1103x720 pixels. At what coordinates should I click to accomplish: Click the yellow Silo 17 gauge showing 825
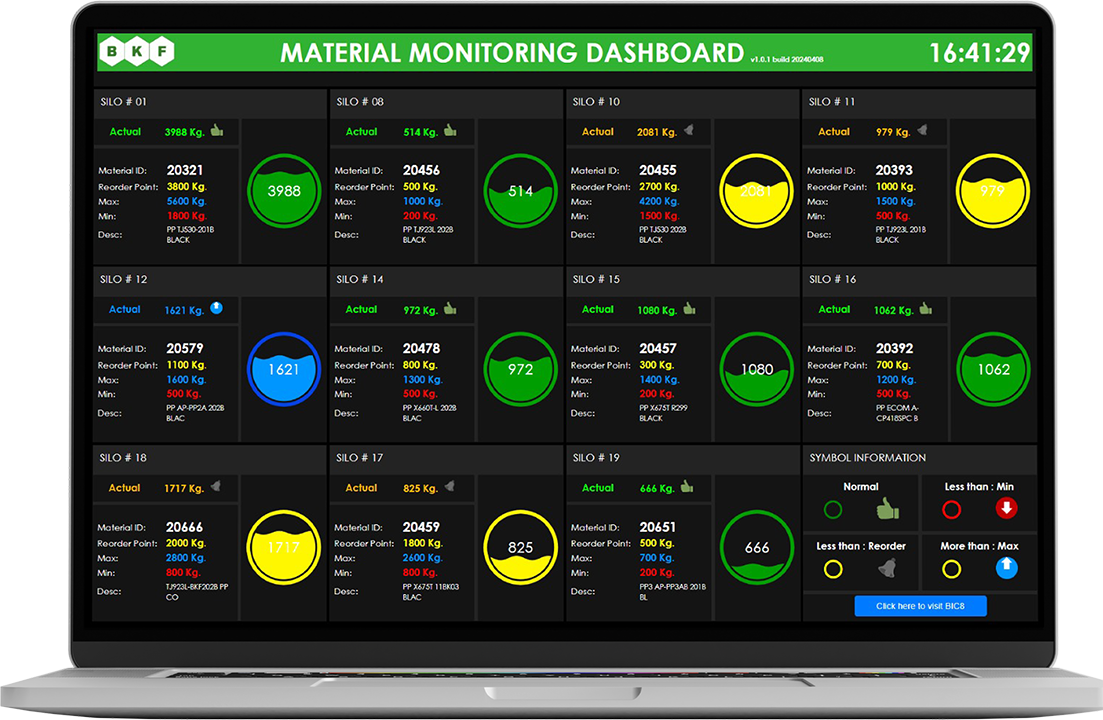[520, 547]
